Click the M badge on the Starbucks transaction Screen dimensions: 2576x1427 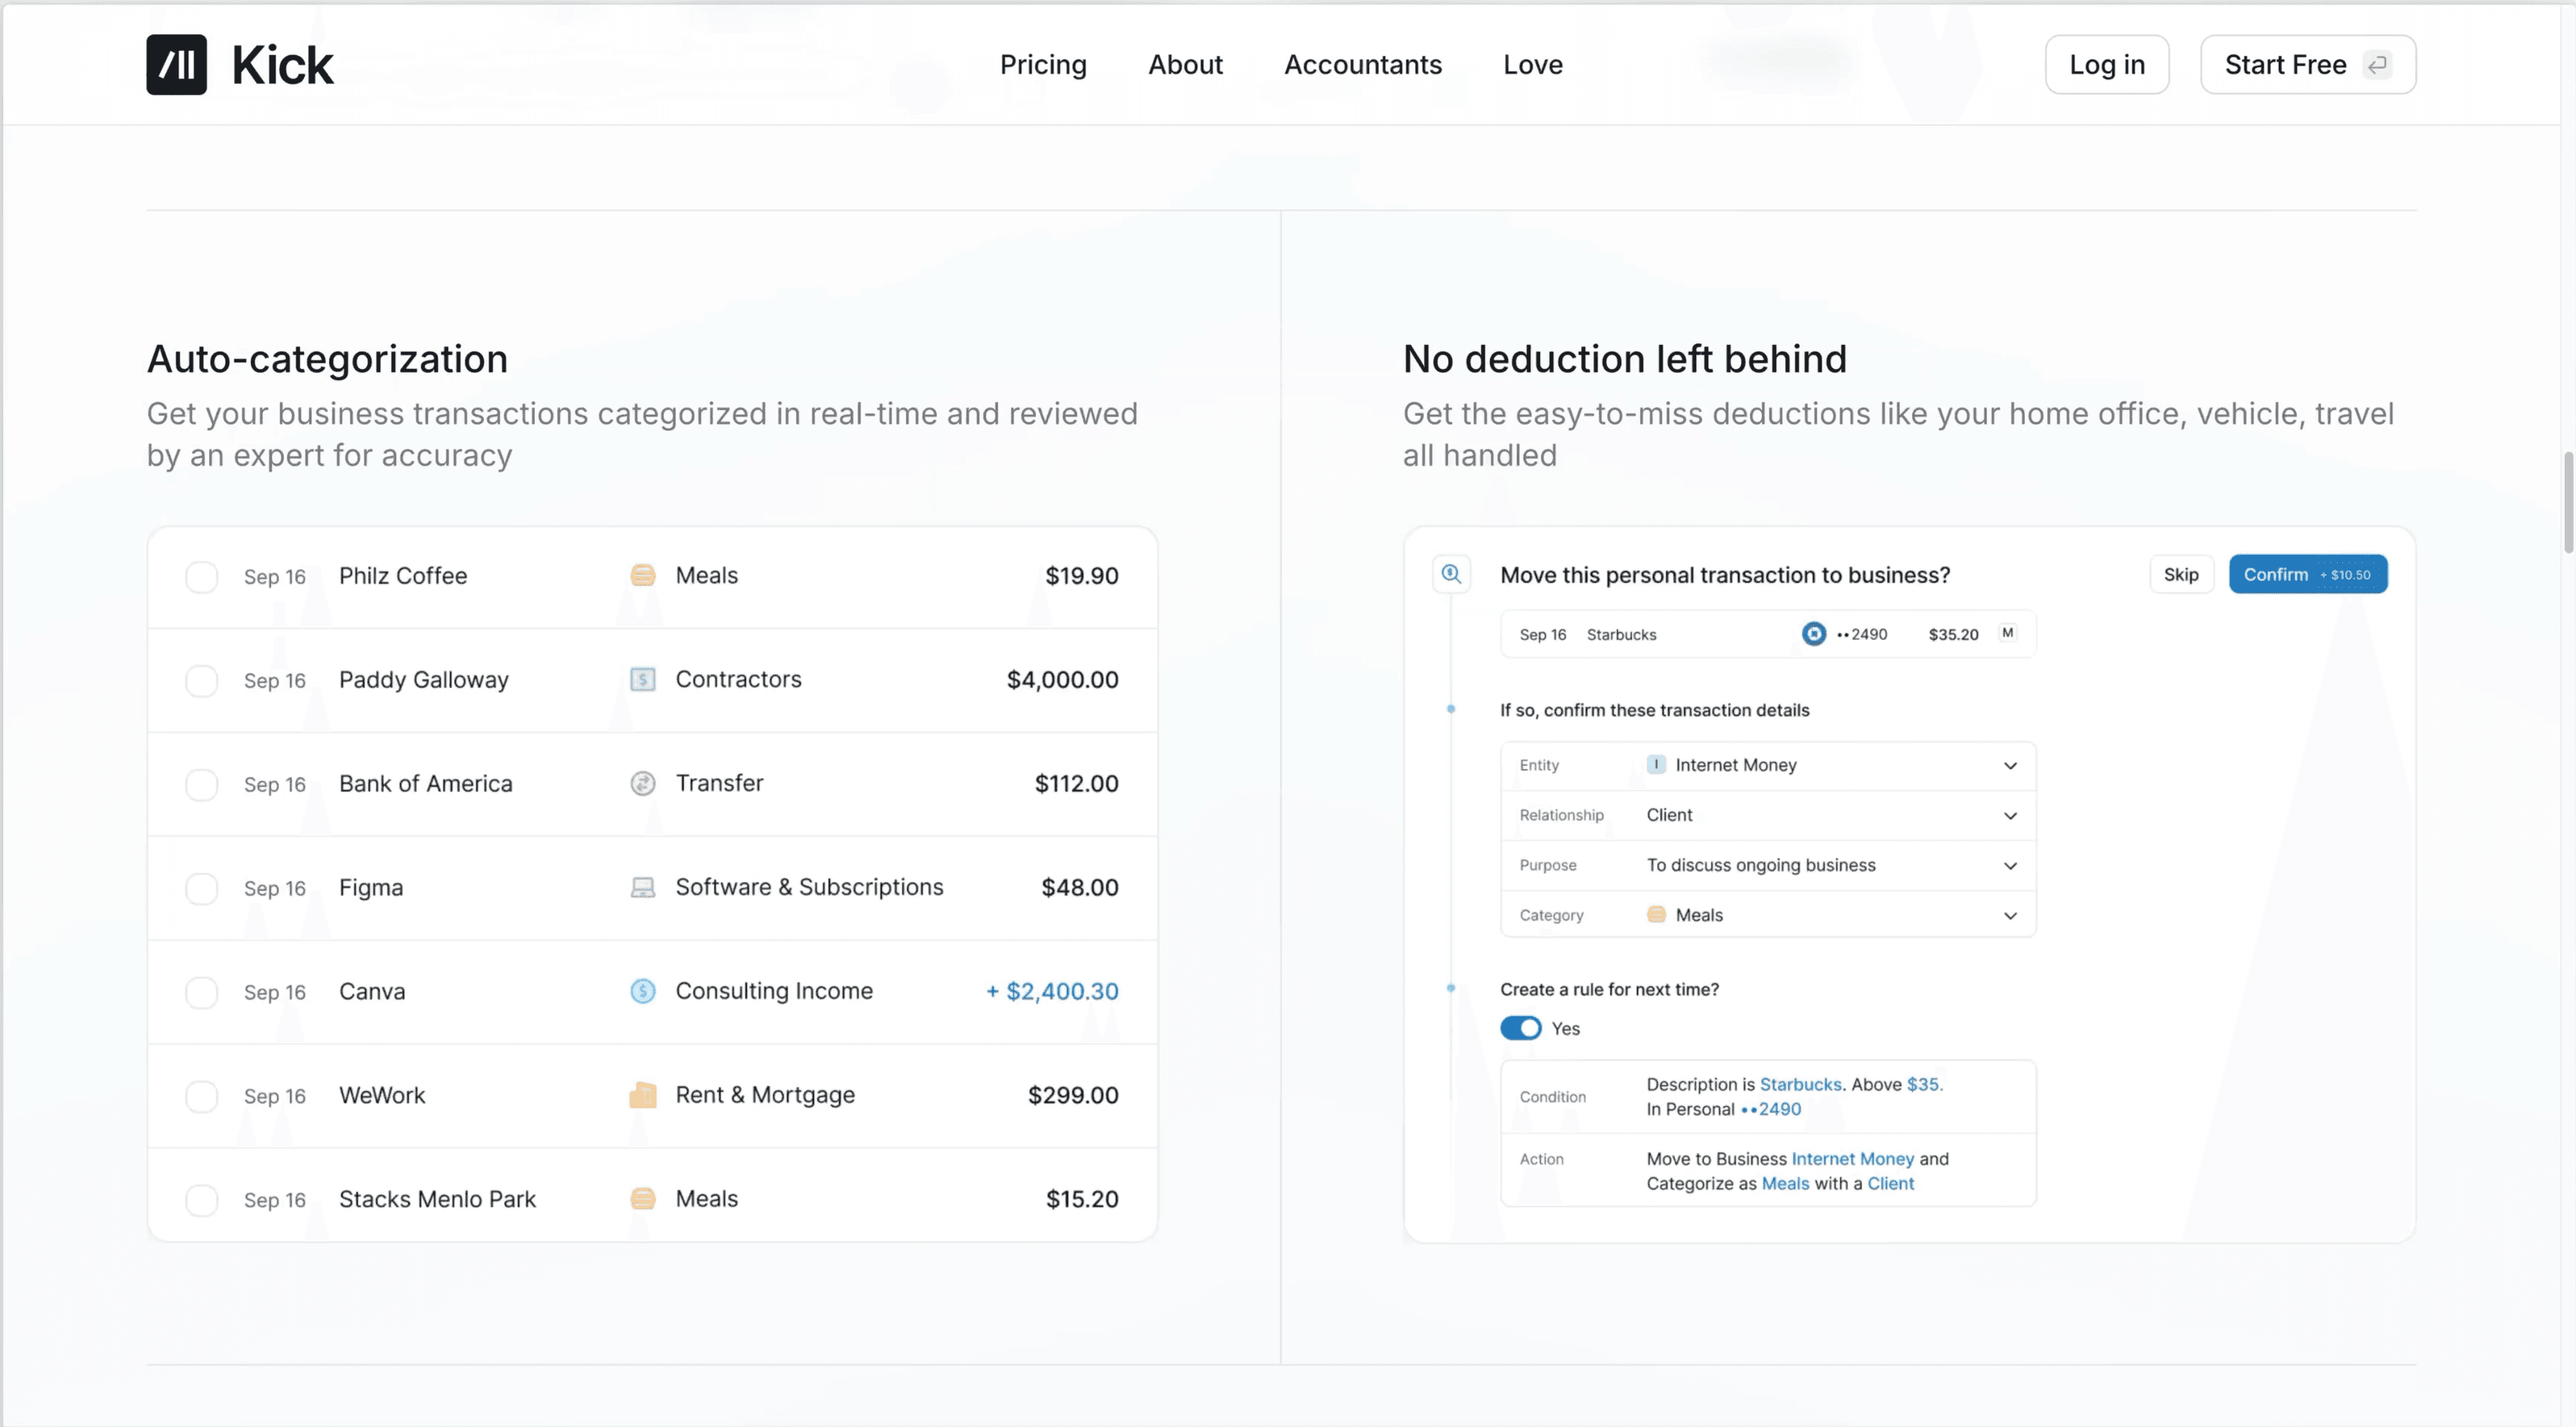point(2008,633)
